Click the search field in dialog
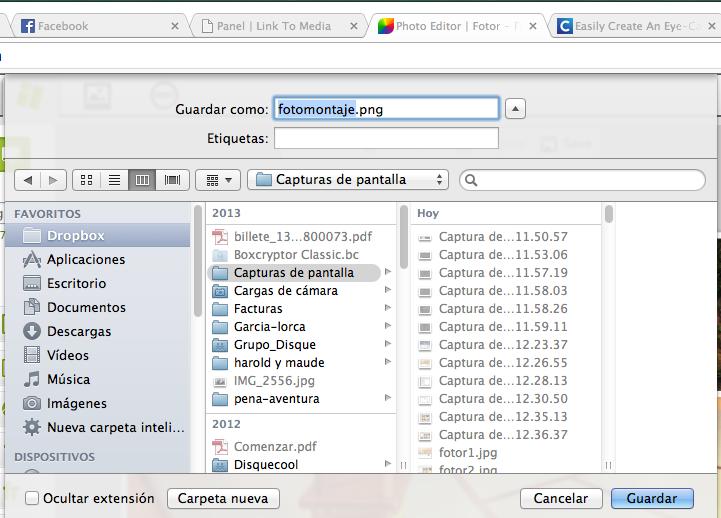Image resolution: width=721 pixels, height=518 pixels. coord(588,180)
